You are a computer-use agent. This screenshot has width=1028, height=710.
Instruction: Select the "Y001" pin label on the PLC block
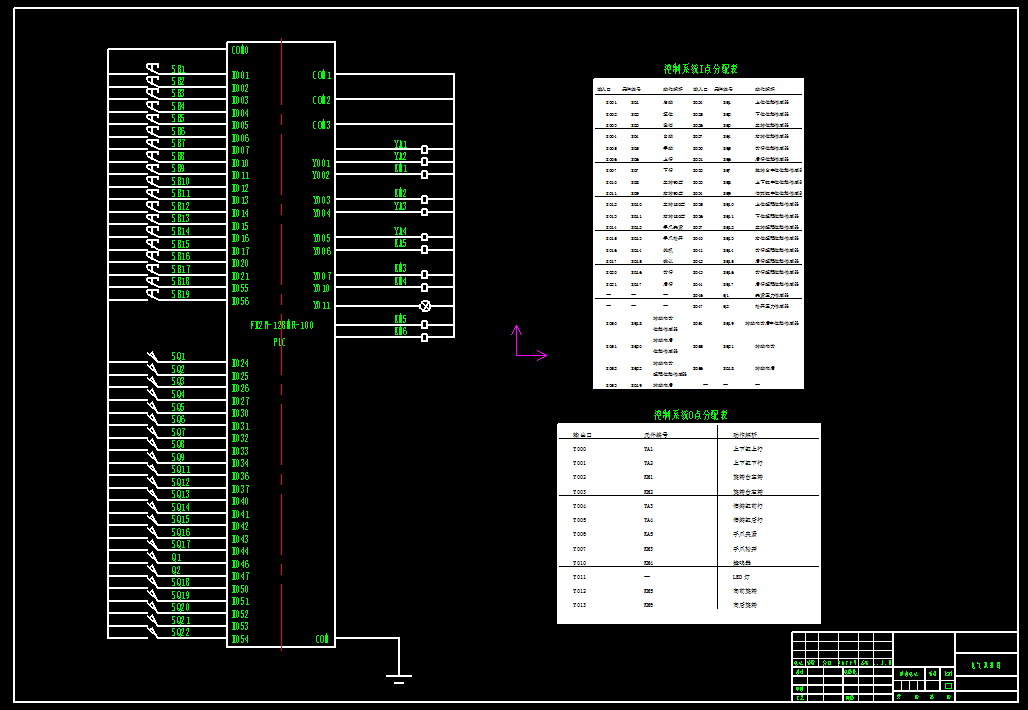[x=321, y=163]
